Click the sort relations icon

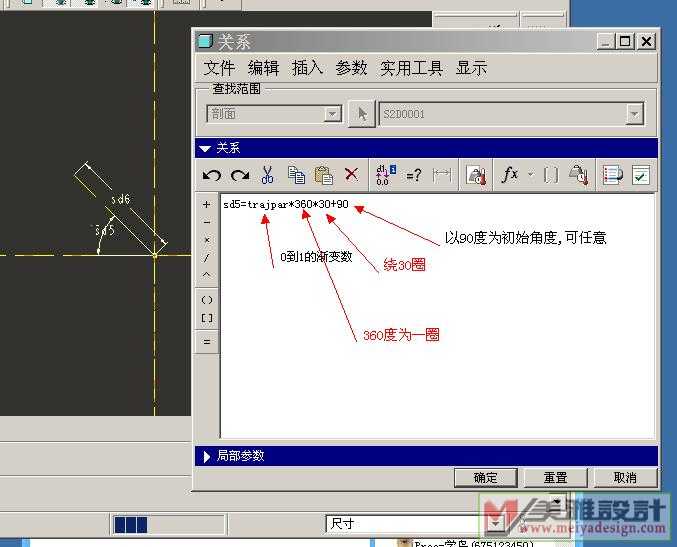[x=612, y=175]
